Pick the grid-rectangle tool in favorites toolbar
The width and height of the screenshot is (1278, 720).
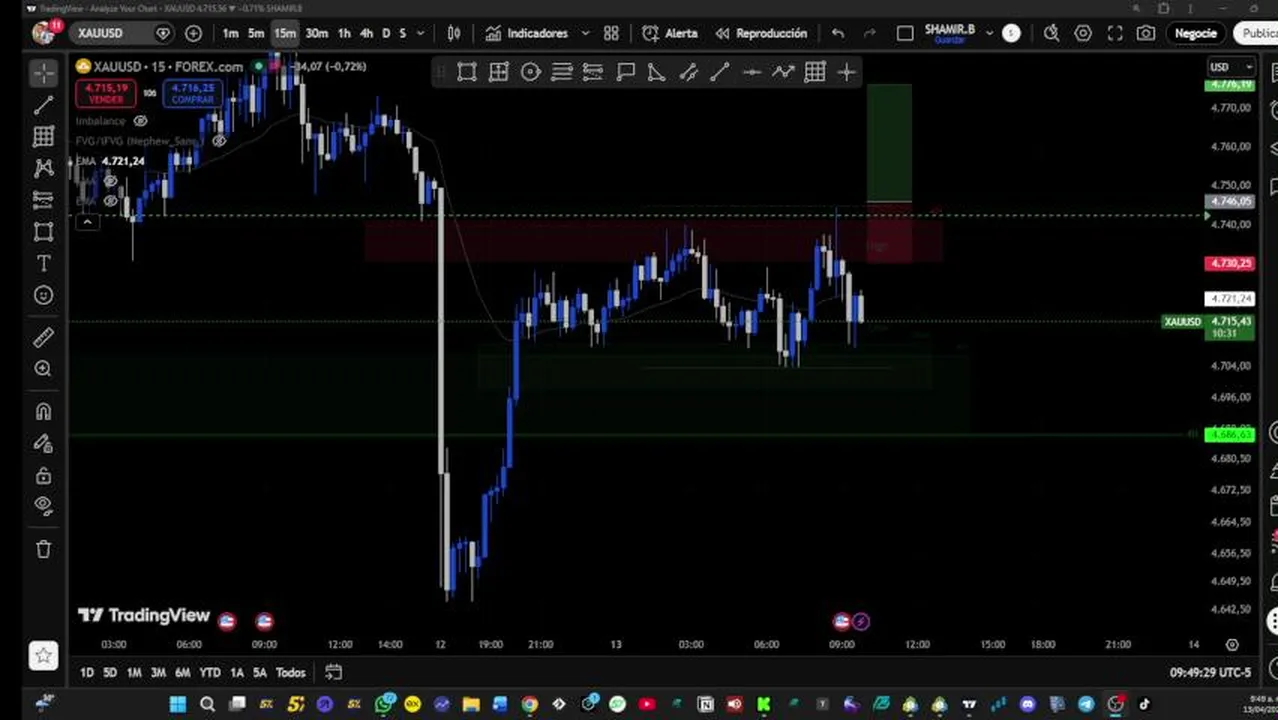498,72
